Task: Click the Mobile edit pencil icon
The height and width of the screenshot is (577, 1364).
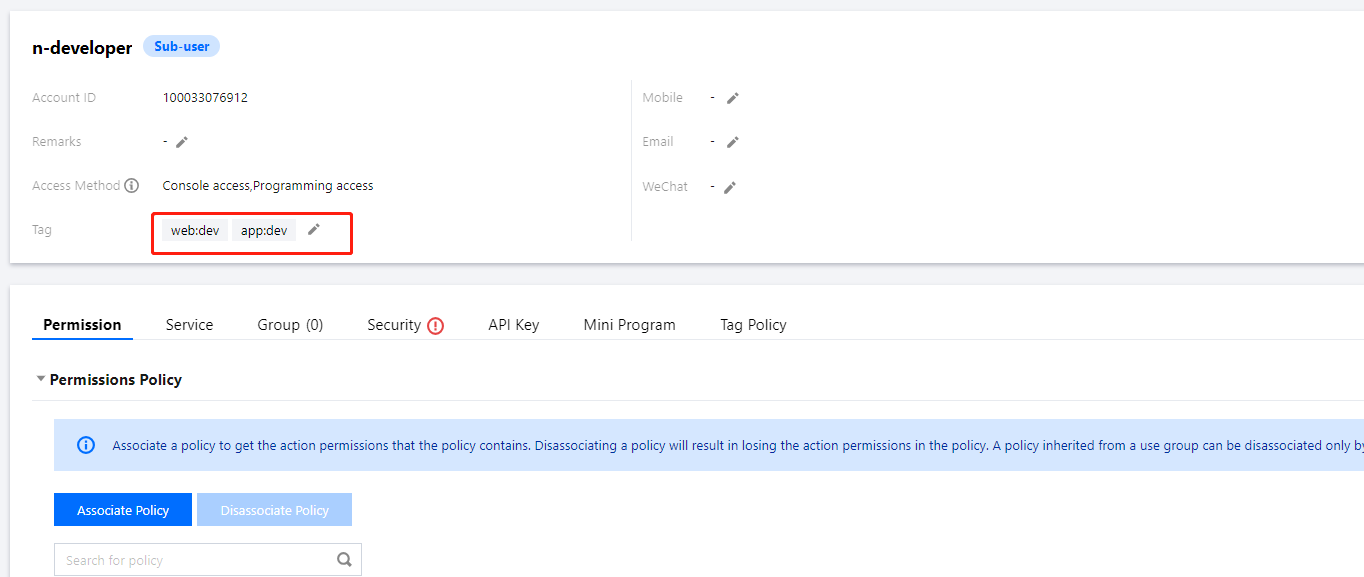Action: tap(733, 98)
